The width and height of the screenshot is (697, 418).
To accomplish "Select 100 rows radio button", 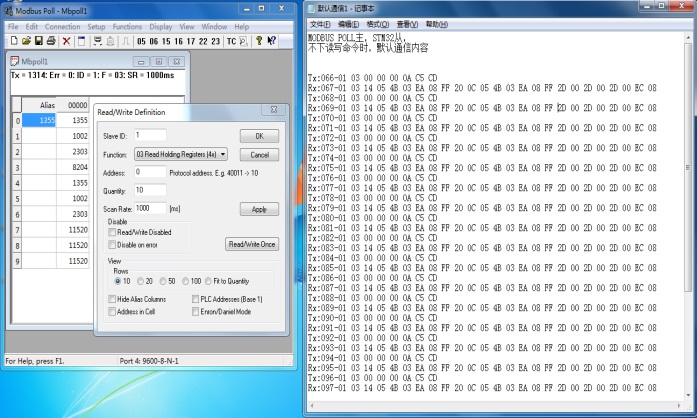I will [x=185, y=281].
